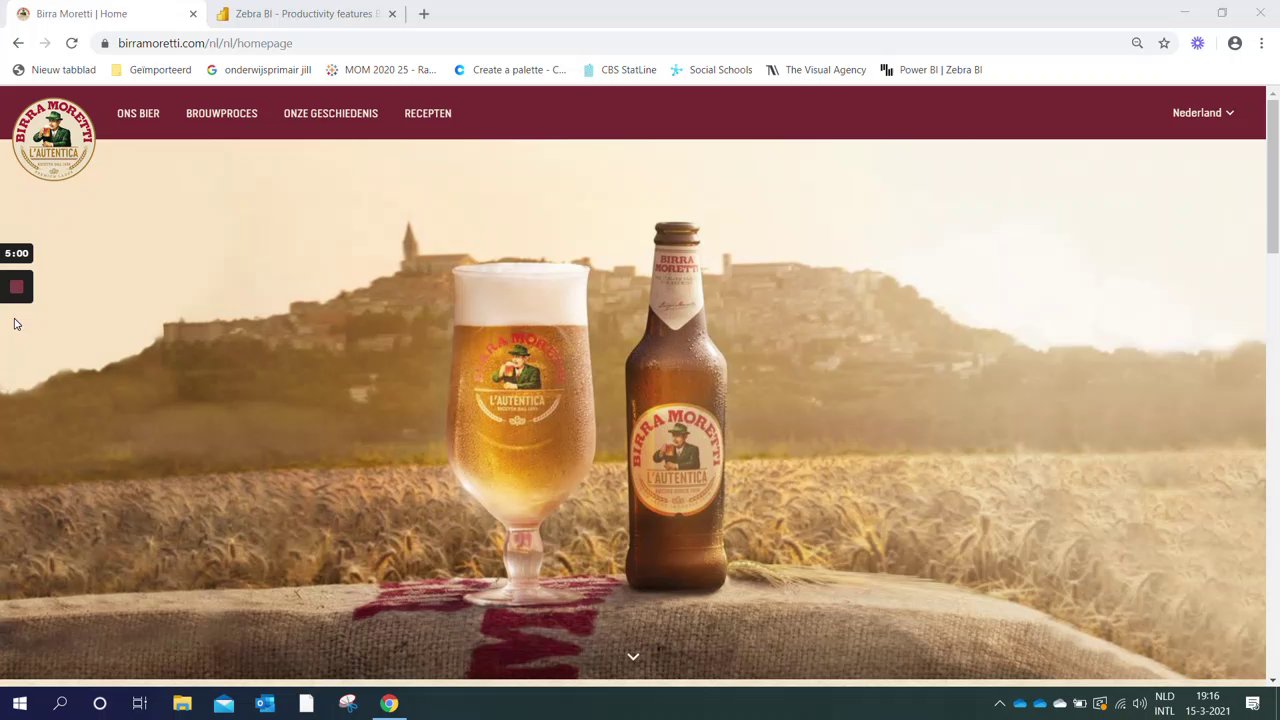Open Windows taskbar search
This screenshot has height=720, width=1280.
click(x=60, y=704)
